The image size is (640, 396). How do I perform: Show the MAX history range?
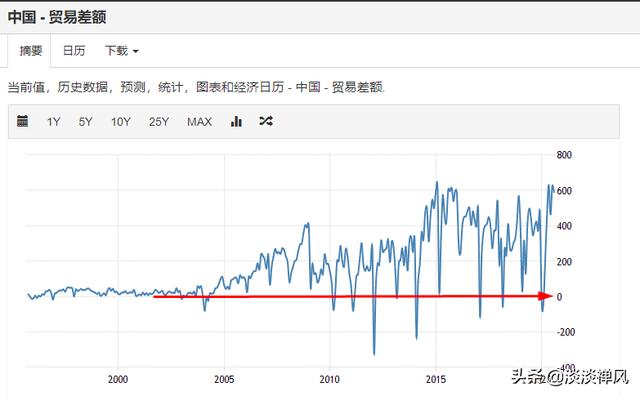[x=199, y=122]
